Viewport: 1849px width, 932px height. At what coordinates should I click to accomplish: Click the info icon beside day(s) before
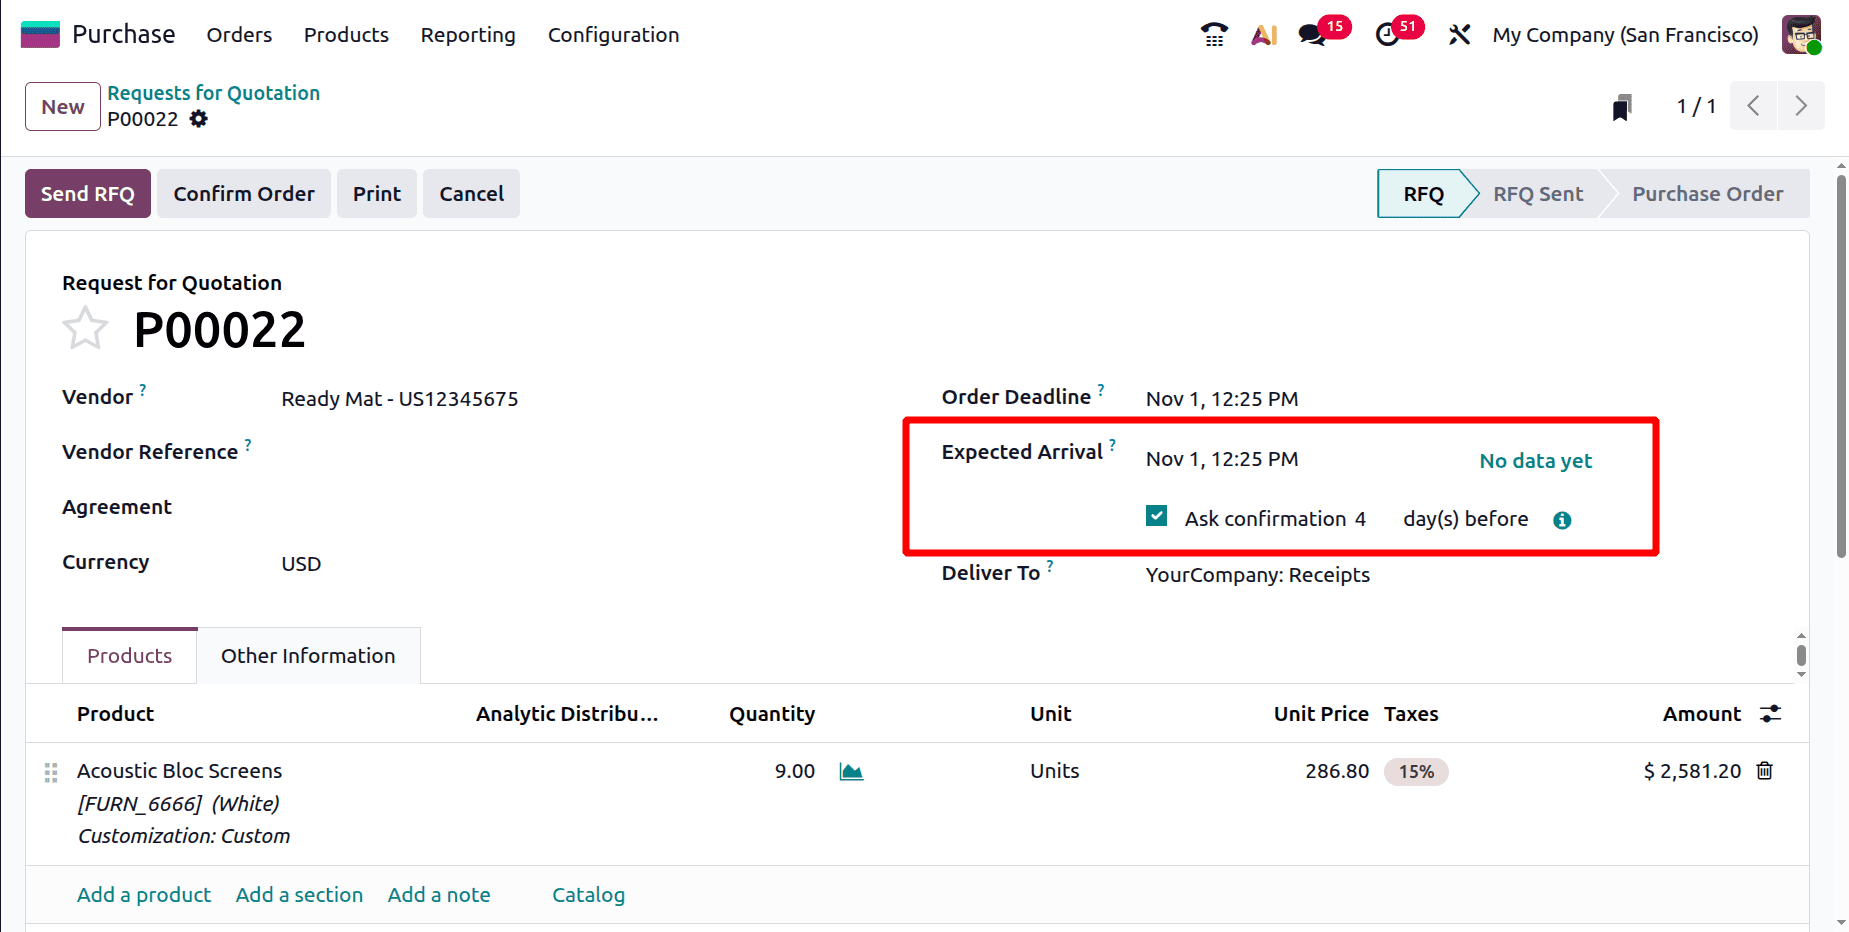click(1562, 520)
